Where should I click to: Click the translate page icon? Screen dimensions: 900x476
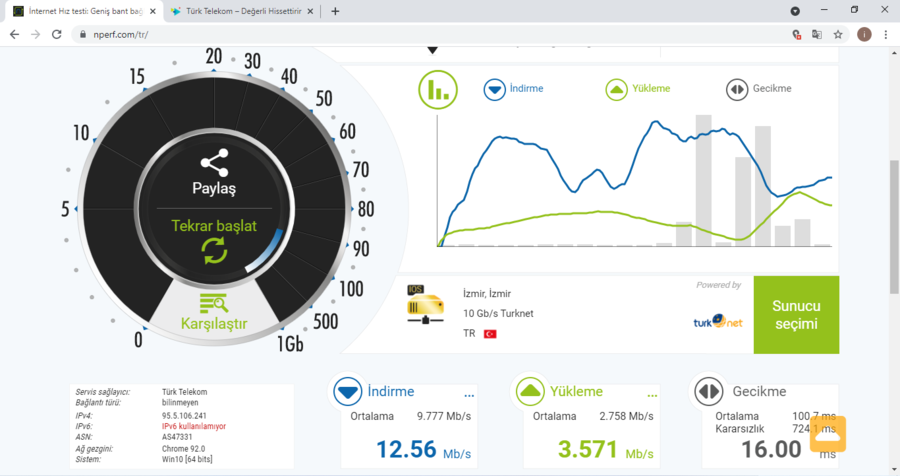[x=817, y=34]
